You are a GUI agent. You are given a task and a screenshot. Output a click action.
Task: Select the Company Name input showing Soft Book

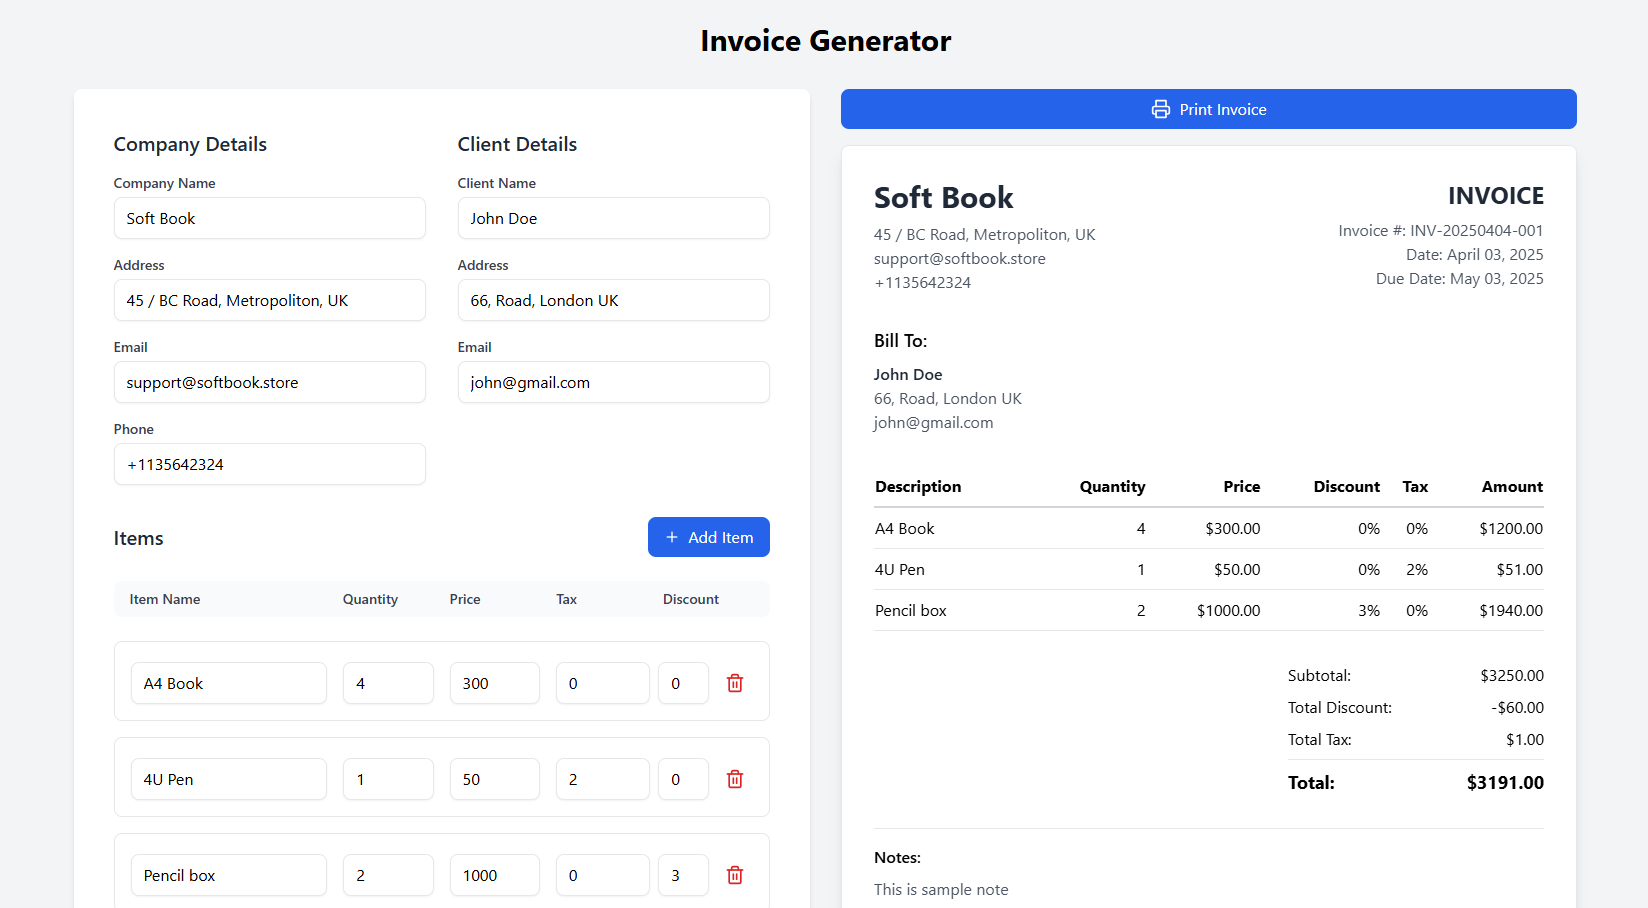[x=269, y=218]
